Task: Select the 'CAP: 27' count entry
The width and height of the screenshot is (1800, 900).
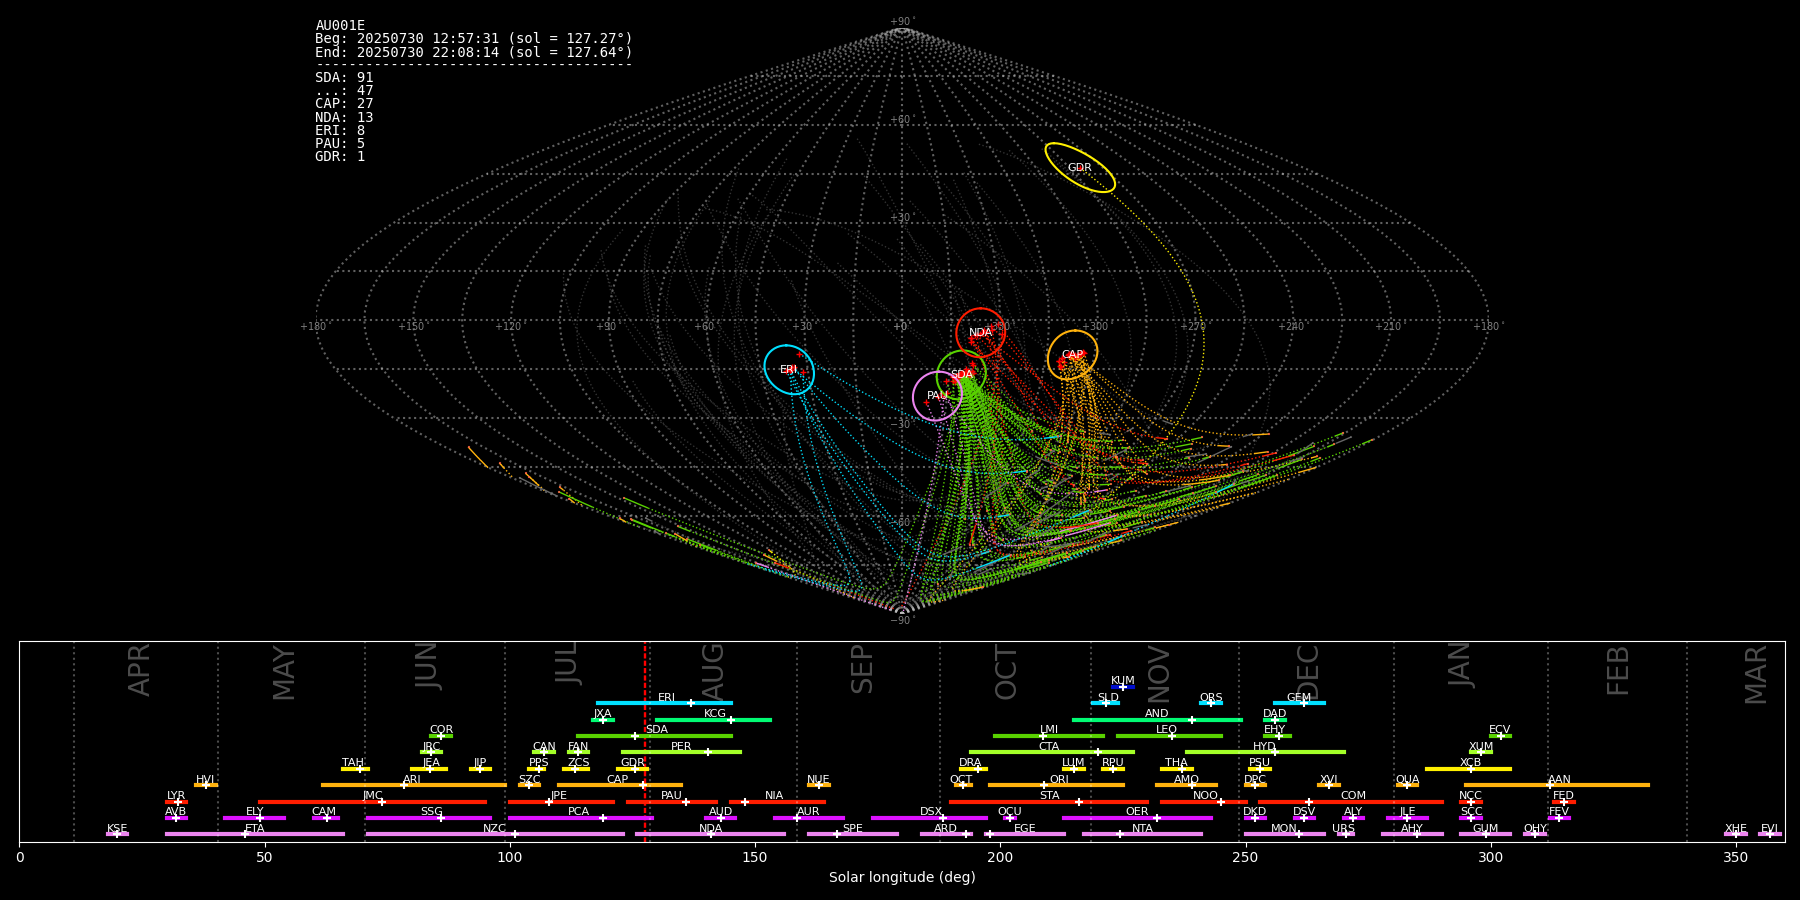Action: coord(344,104)
